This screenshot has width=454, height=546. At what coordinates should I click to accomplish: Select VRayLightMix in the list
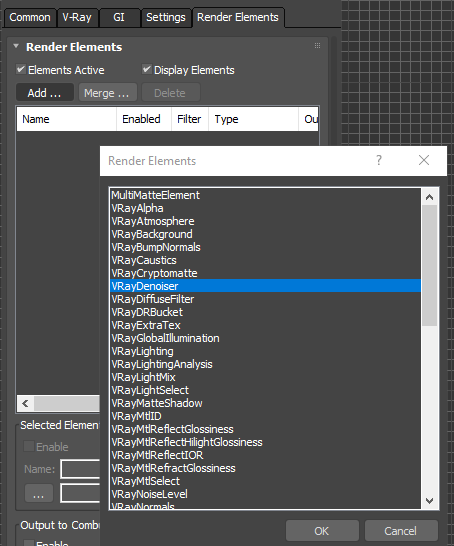click(265, 377)
